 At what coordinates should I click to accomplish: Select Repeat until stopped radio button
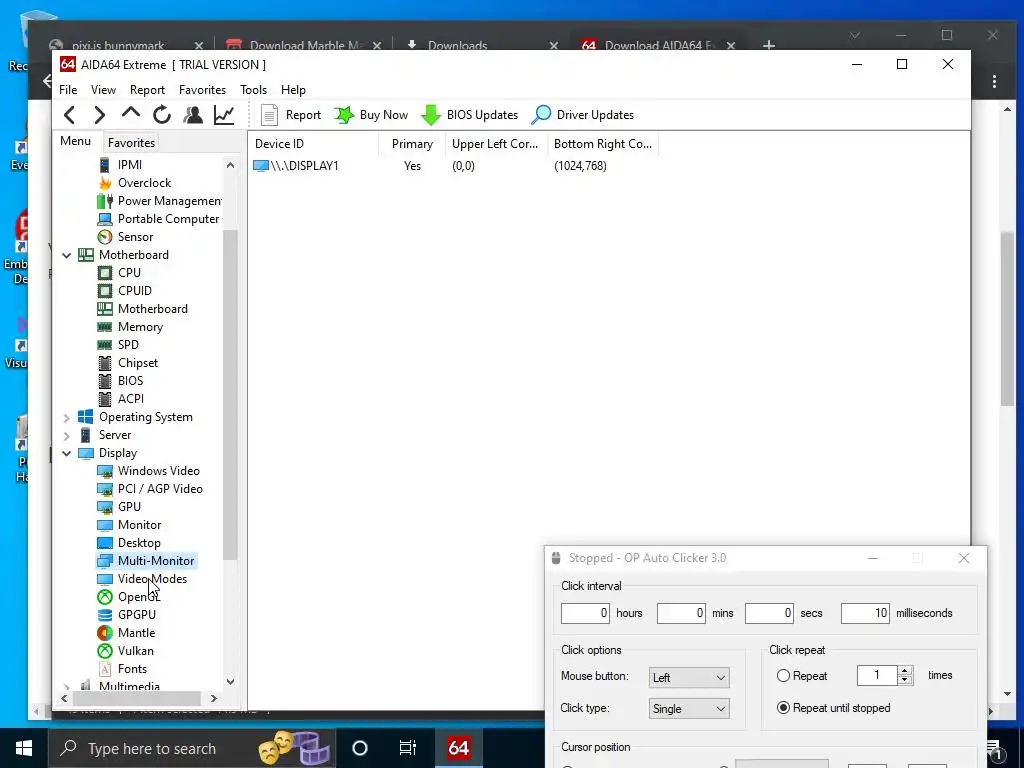[833, 708]
